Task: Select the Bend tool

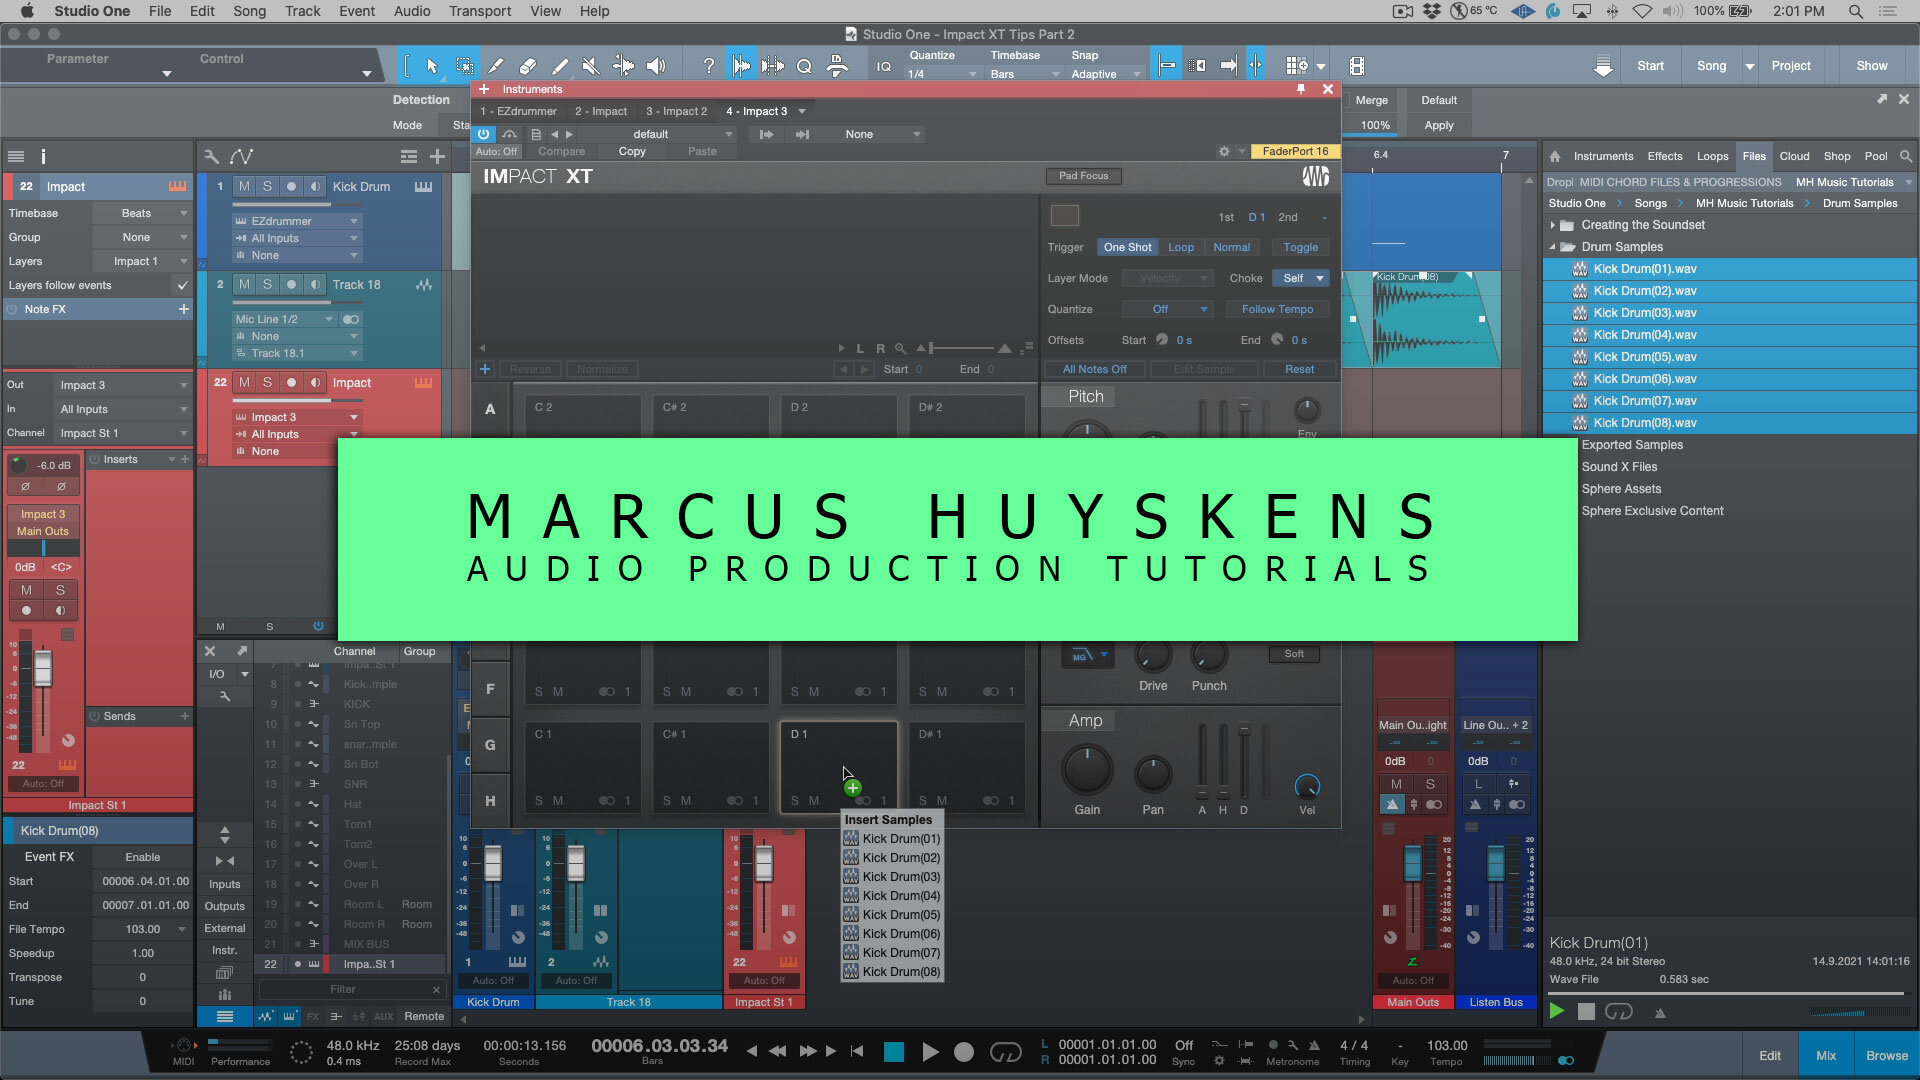Action: pos(623,66)
